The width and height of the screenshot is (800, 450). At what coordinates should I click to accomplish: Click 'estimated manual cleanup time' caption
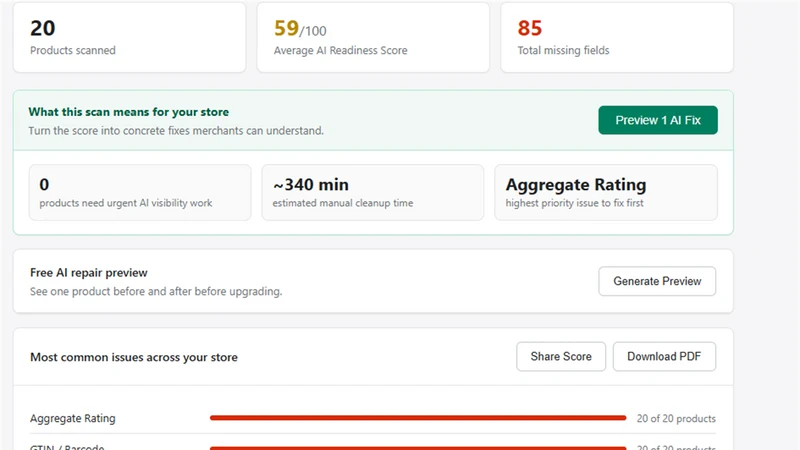click(x=343, y=203)
